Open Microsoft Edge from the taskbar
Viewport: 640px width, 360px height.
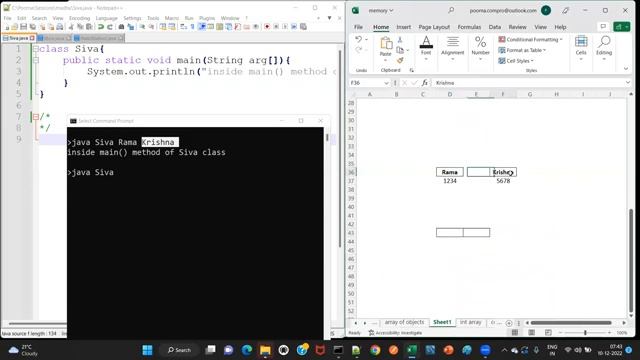click(x=247, y=350)
